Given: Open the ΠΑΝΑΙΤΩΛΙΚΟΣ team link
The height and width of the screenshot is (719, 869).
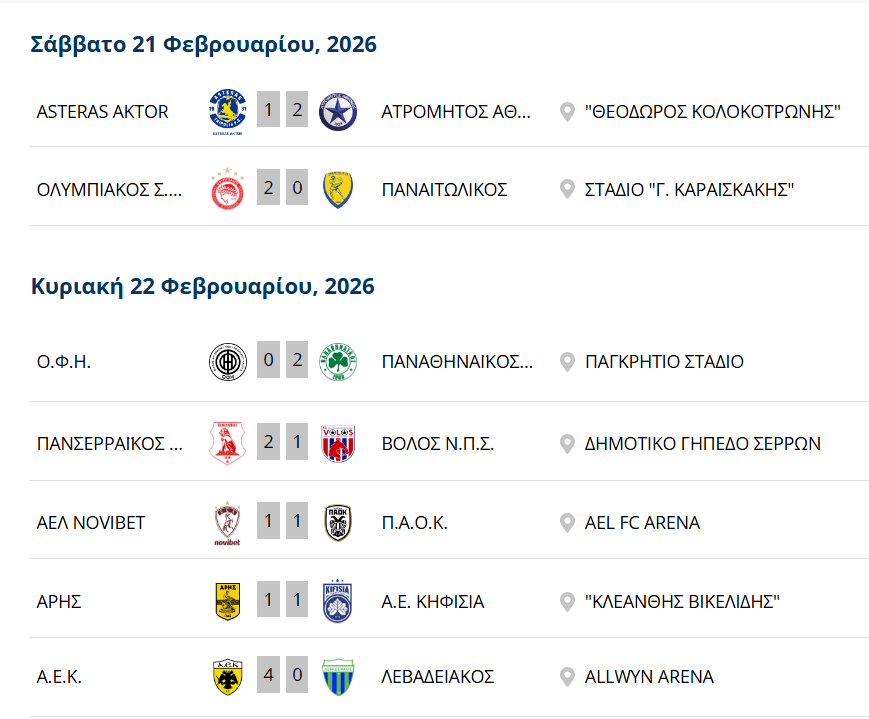Looking at the screenshot, I should pyautogui.click(x=445, y=189).
